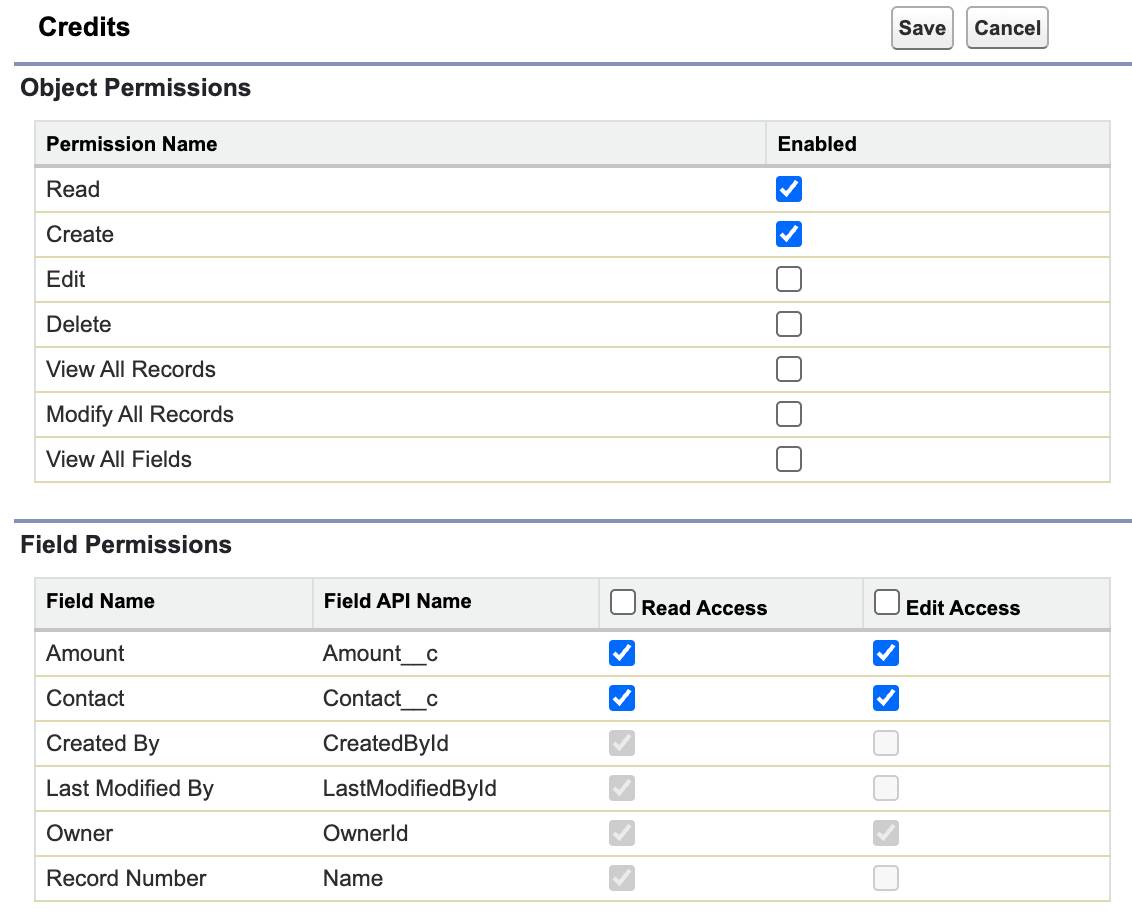
Task: Click the Cancel button
Action: click(x=1007, y=28)
